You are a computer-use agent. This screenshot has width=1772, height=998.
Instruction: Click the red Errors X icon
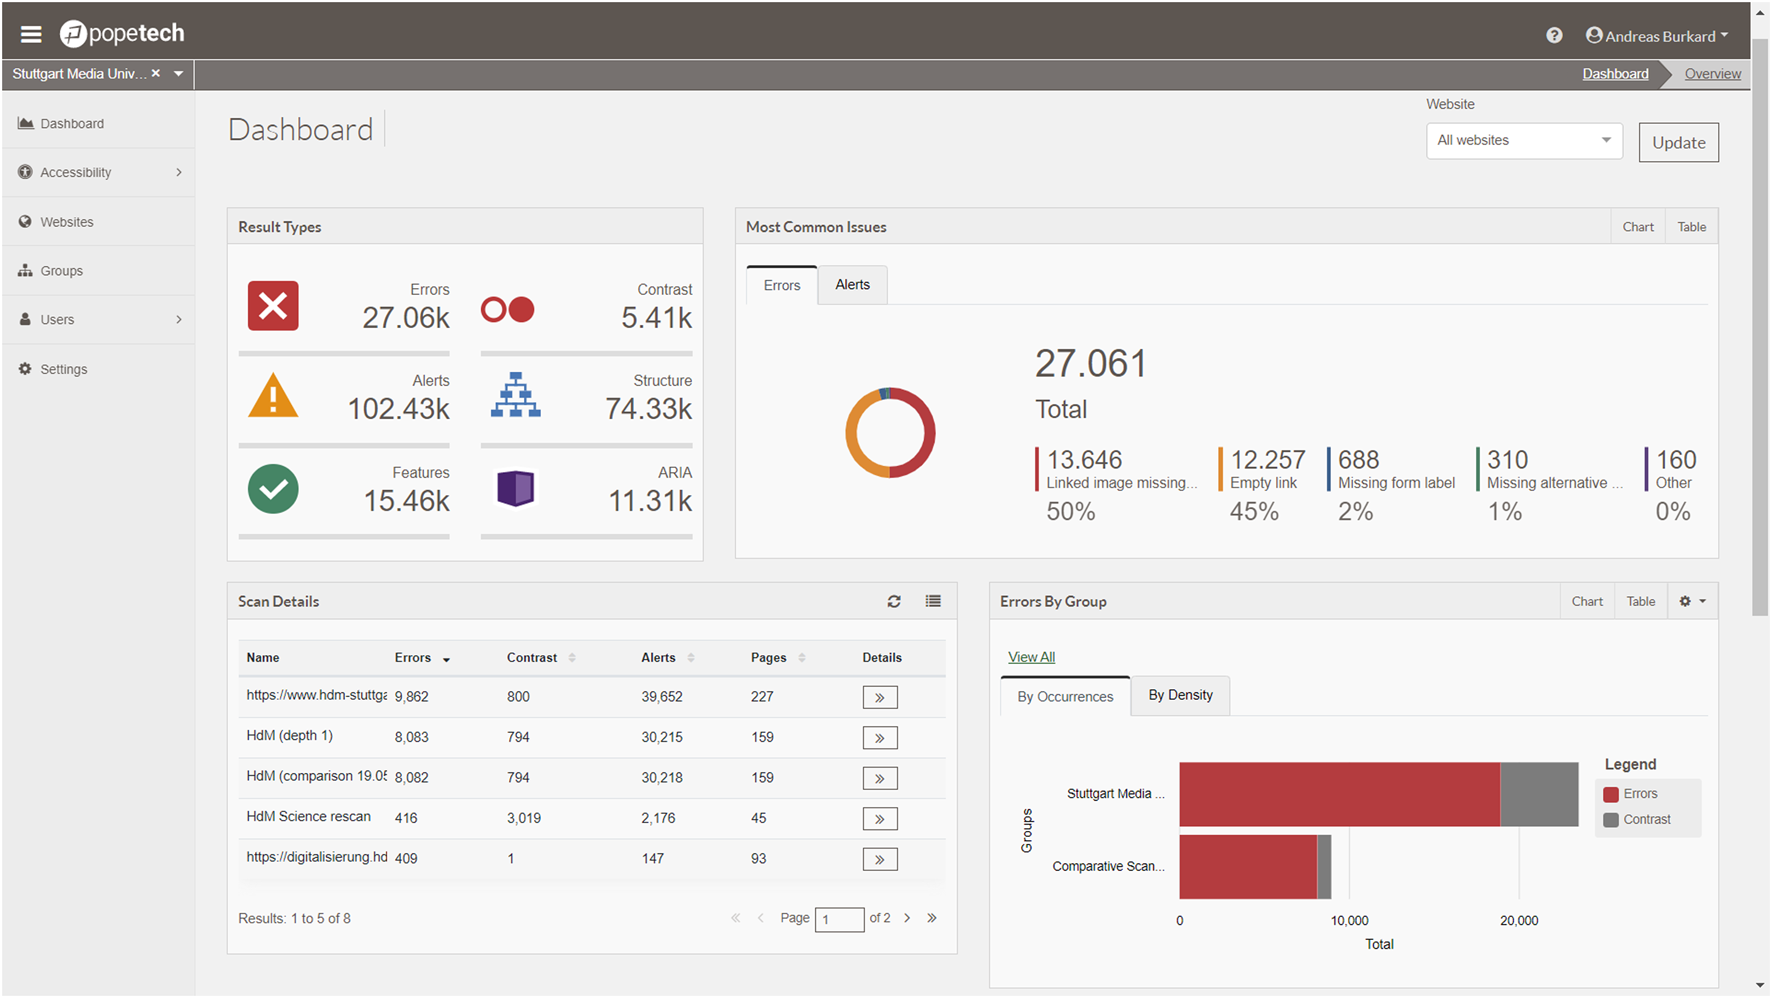coord(273,306)
